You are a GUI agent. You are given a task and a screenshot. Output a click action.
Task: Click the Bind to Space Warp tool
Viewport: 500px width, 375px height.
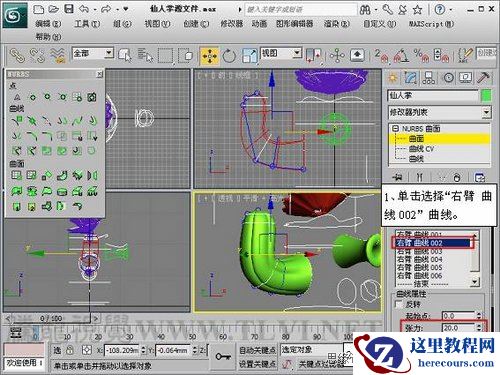(x=57, y=55)
